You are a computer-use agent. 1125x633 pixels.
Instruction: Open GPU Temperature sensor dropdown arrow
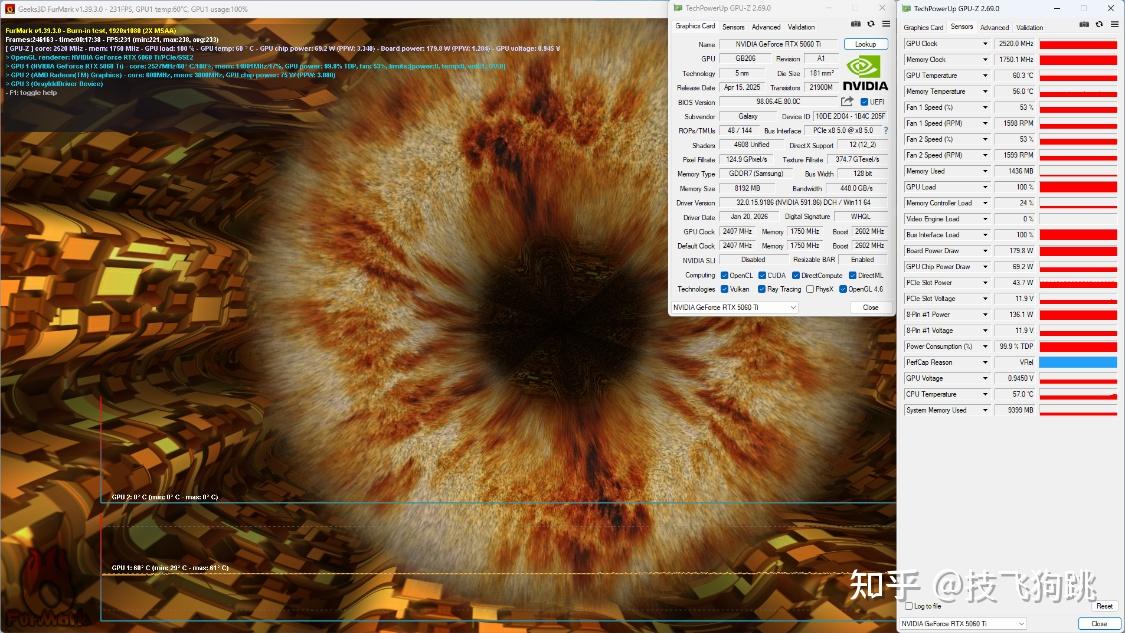[x=985, y=75]
